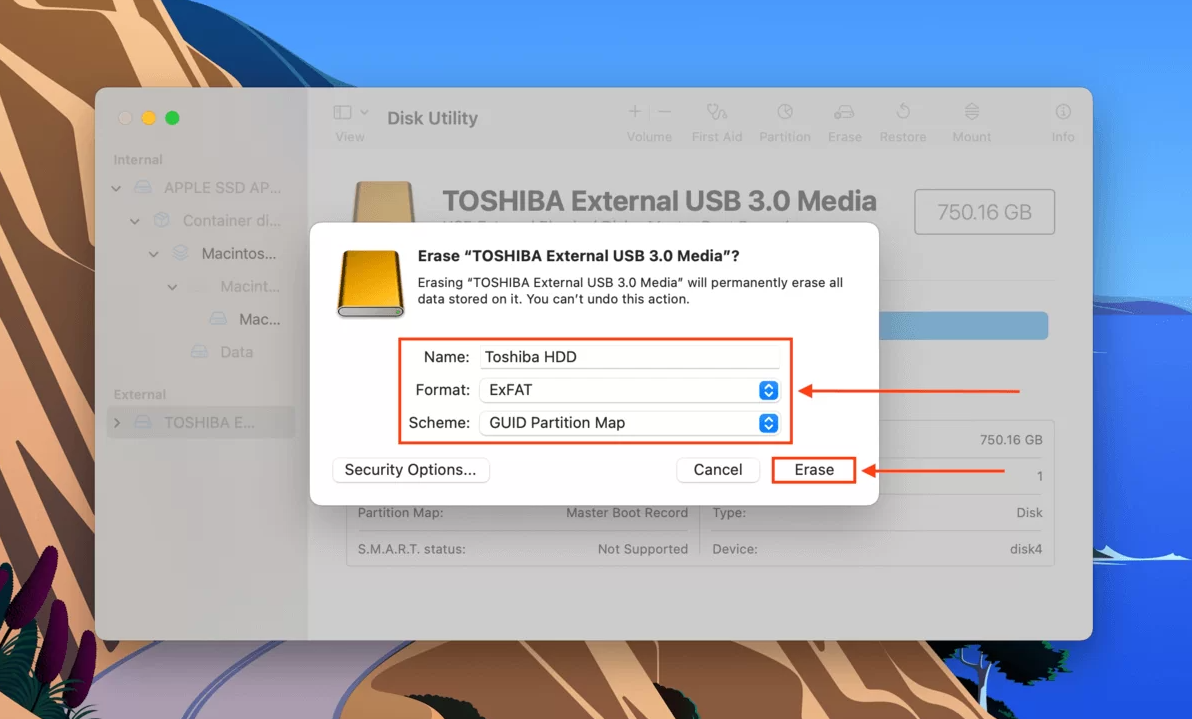Expand the TOSHIBA external disk row
This screenshot has height=719, width=1192.
point(116,423)
